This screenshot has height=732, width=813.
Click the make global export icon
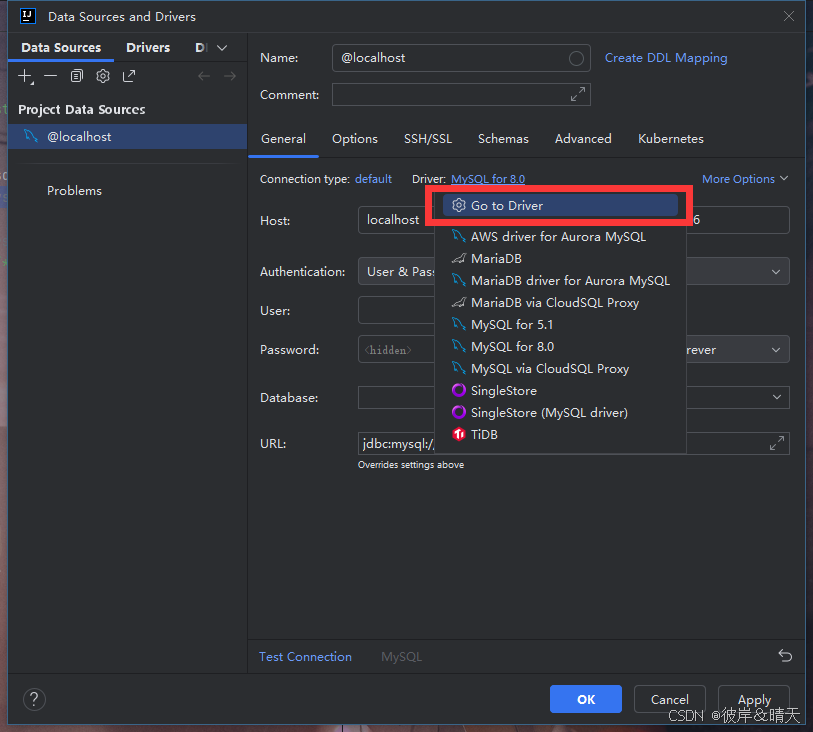[x=129, y=76]
